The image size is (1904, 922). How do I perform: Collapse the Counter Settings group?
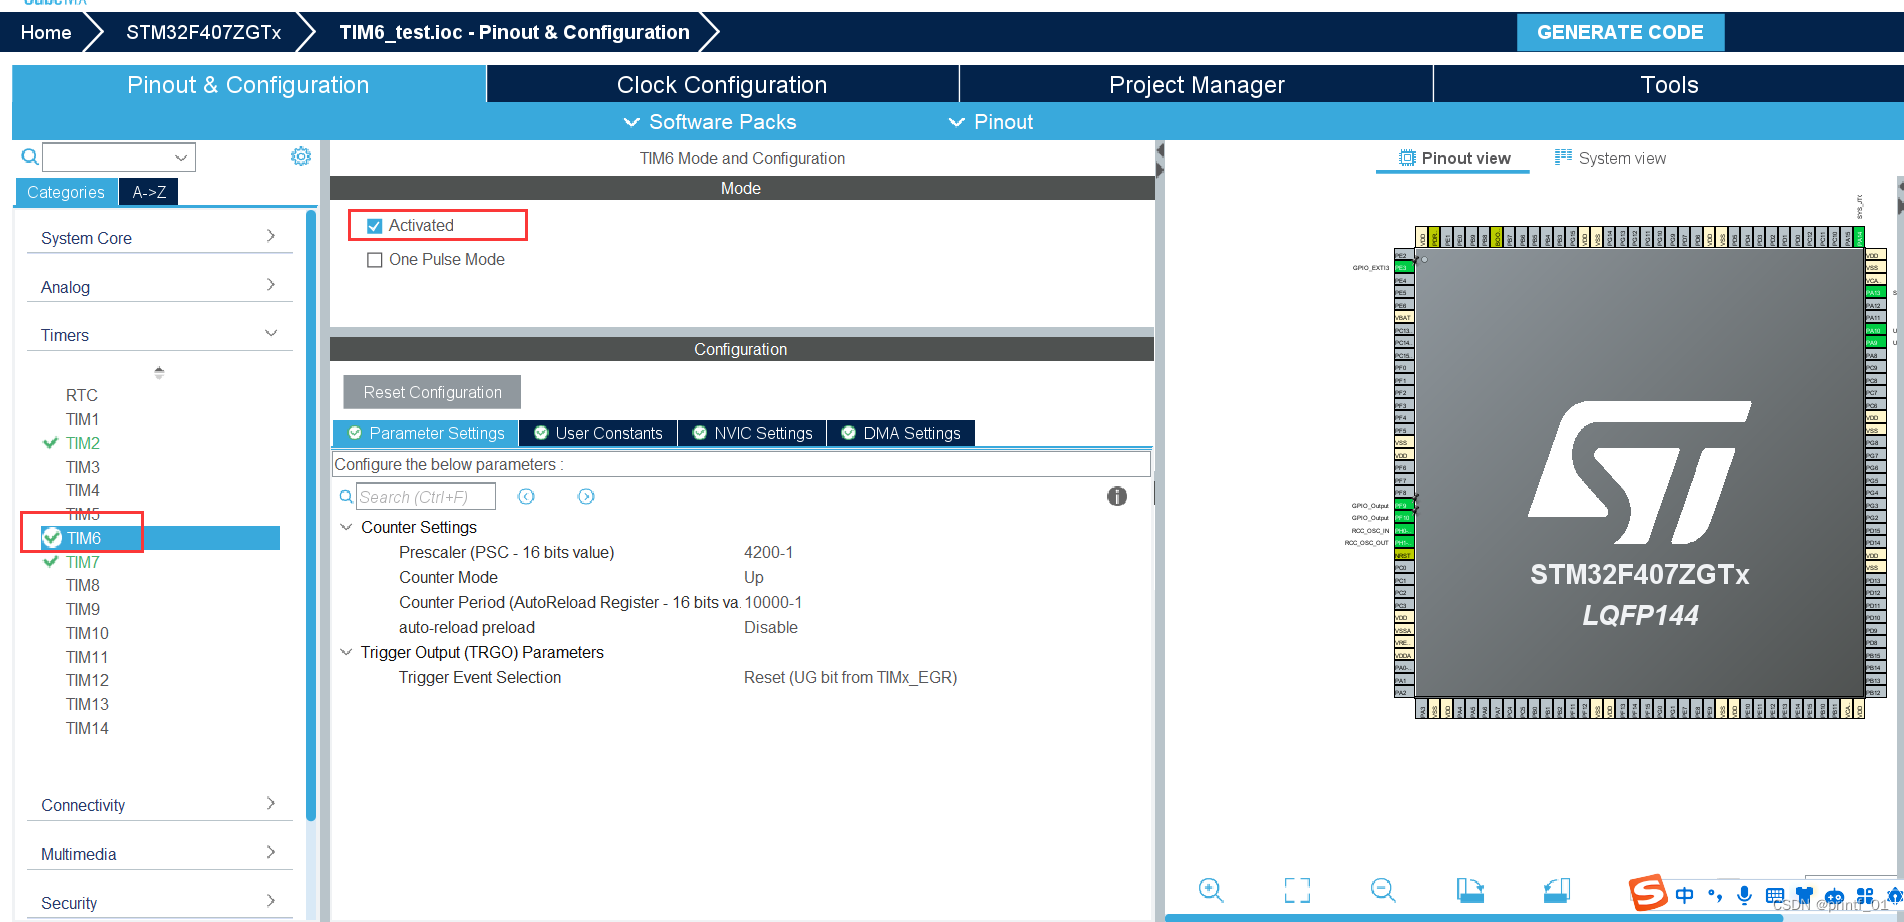(346, 527)
